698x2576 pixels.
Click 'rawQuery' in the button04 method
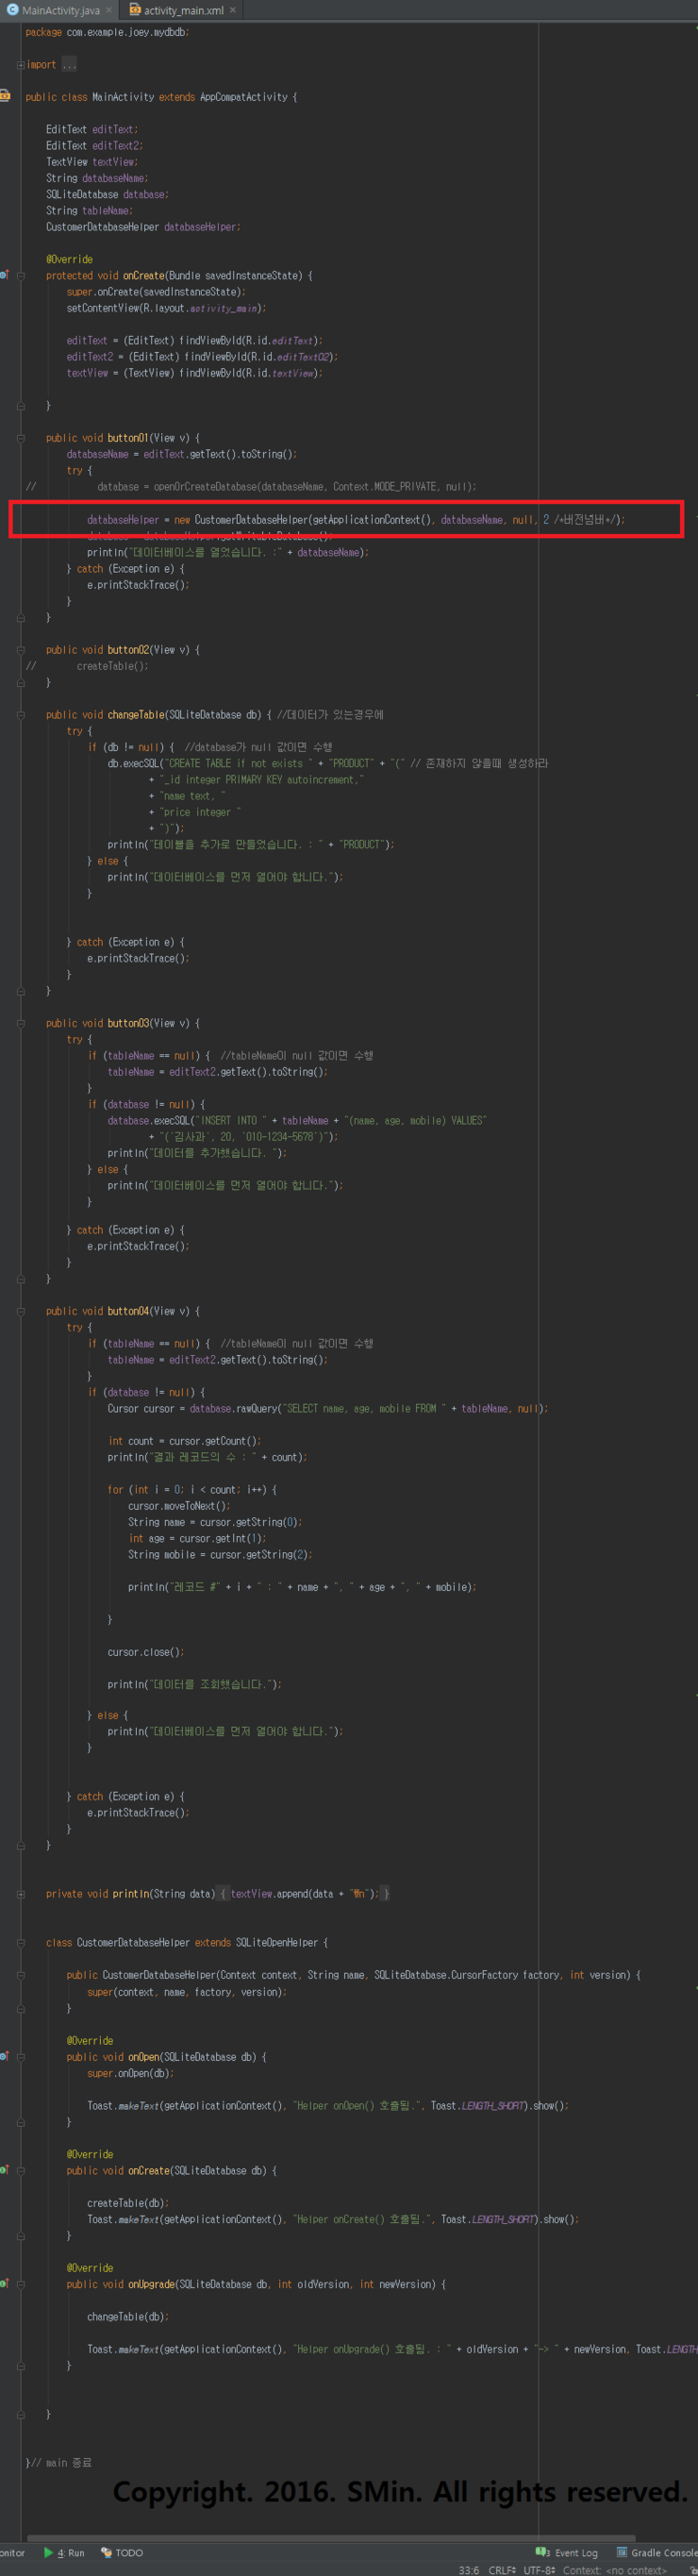click(259, 1408)
